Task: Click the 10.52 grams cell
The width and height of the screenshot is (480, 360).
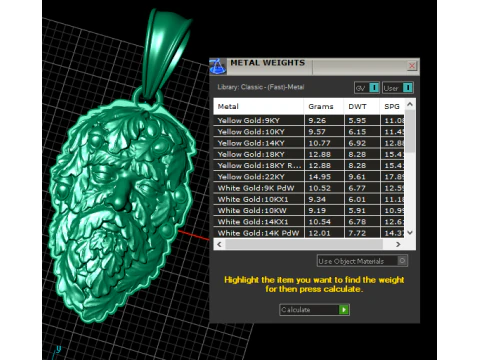Action: point(324,188)
